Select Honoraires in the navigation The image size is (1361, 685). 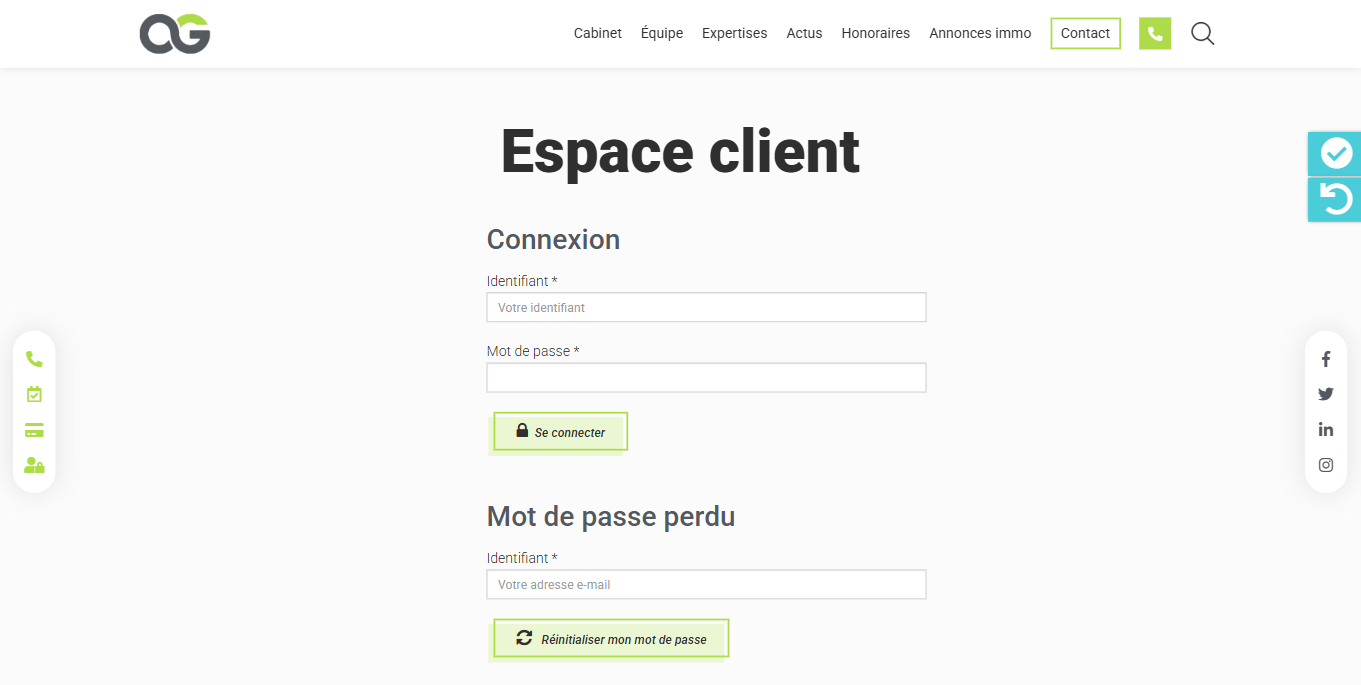point(875,34)
